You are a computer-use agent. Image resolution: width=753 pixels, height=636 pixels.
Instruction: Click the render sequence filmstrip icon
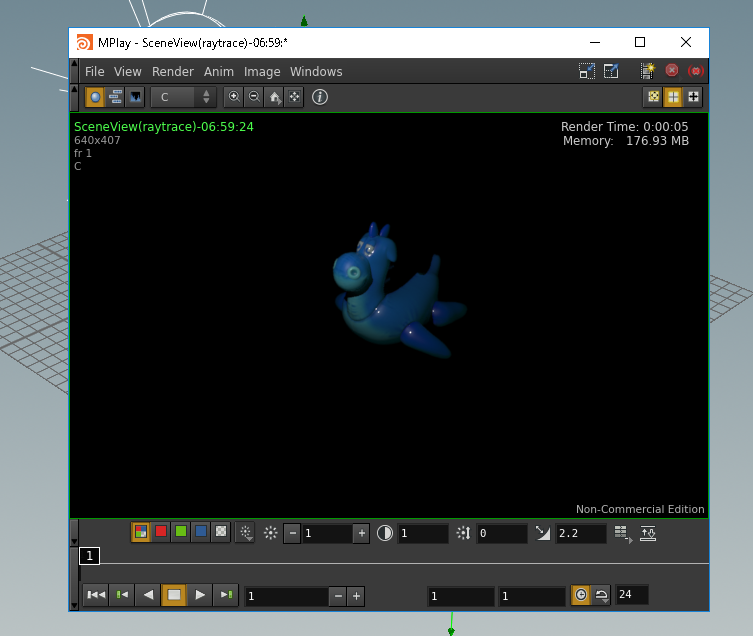click(x=647, y=71)
